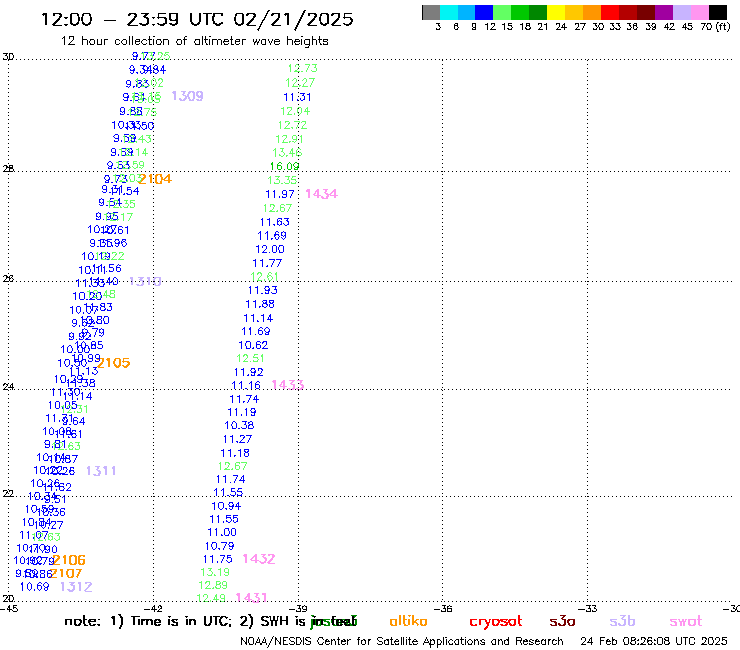Click the 'altika' satellite legend label
This screenshot has height=650, width=740.
(x=408, y=621)
